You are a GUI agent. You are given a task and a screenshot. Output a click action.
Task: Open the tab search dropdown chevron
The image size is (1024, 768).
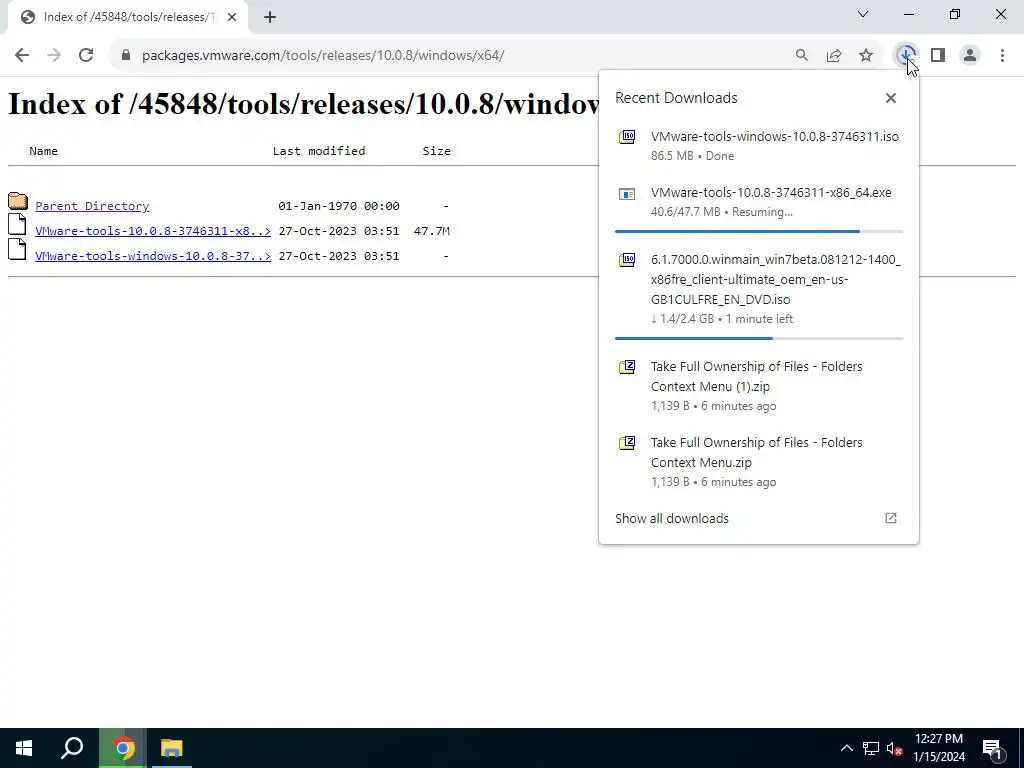pos(863,14)
